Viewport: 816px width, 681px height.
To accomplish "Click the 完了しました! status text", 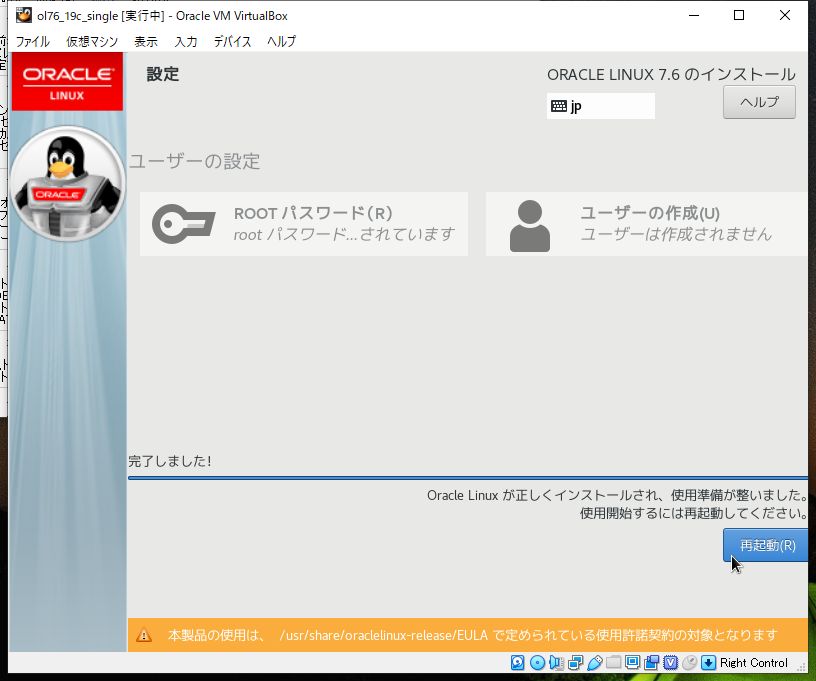I will pos(170,461).
